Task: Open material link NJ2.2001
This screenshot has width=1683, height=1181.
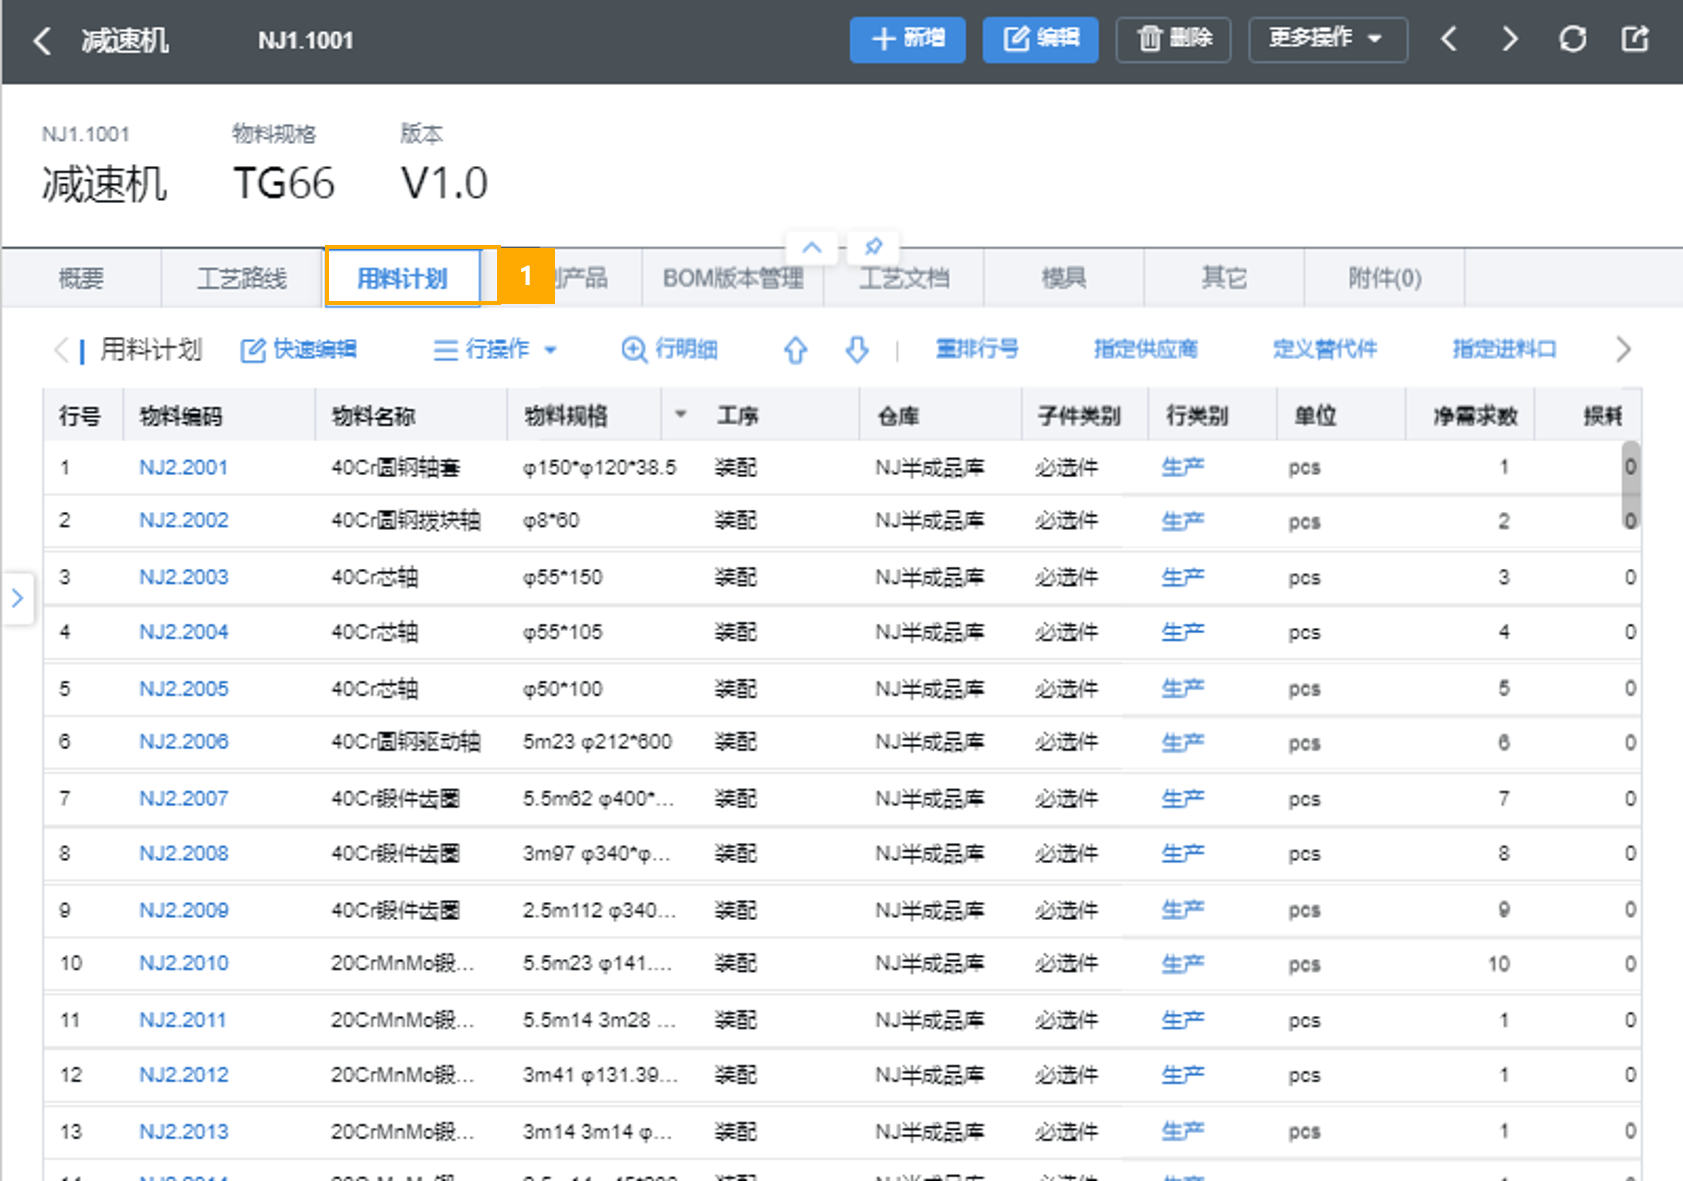Action: pos(184,467)
